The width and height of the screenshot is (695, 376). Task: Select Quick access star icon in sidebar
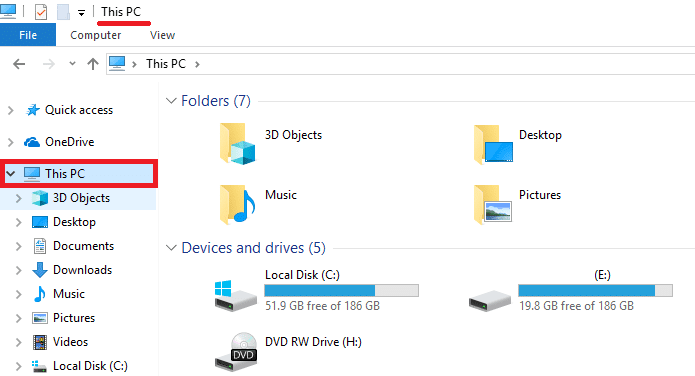(x=32, y=110)
